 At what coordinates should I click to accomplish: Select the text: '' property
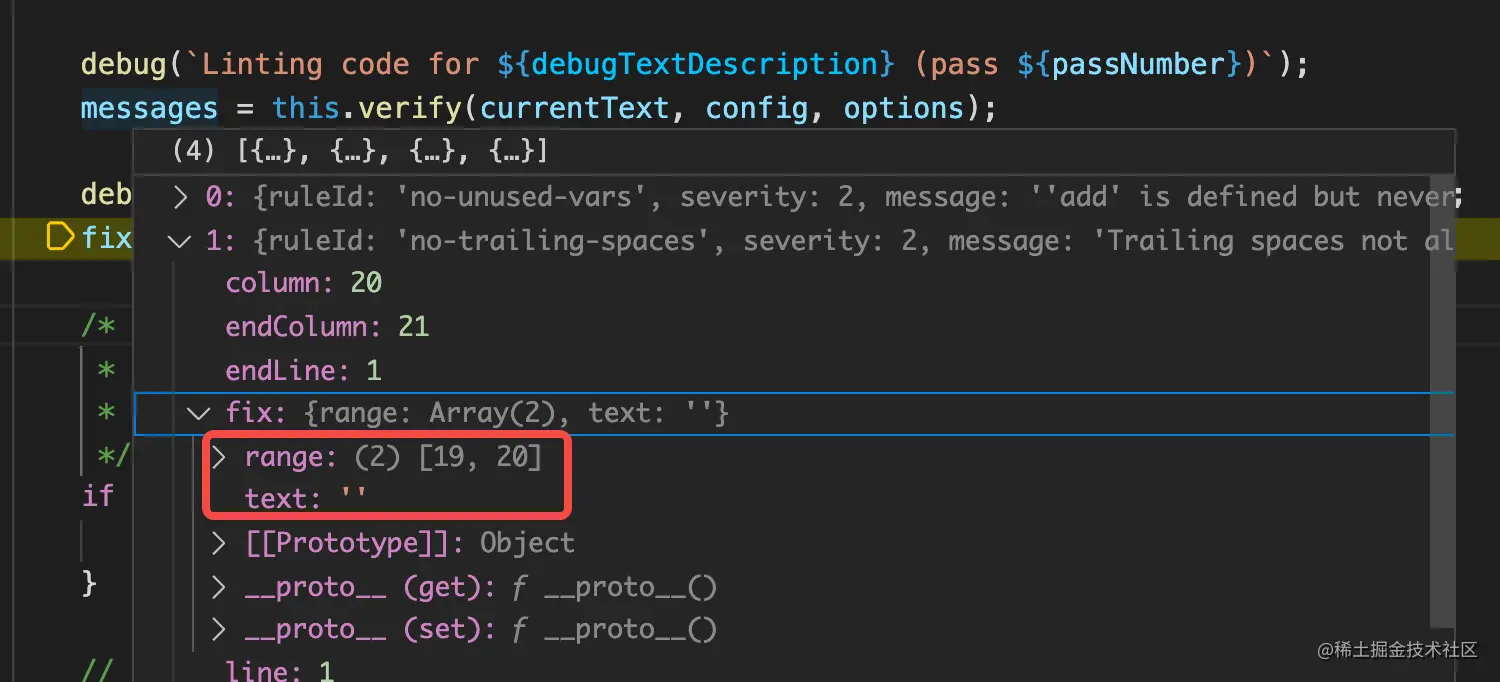pyautogui.click(x=306, y=498)
